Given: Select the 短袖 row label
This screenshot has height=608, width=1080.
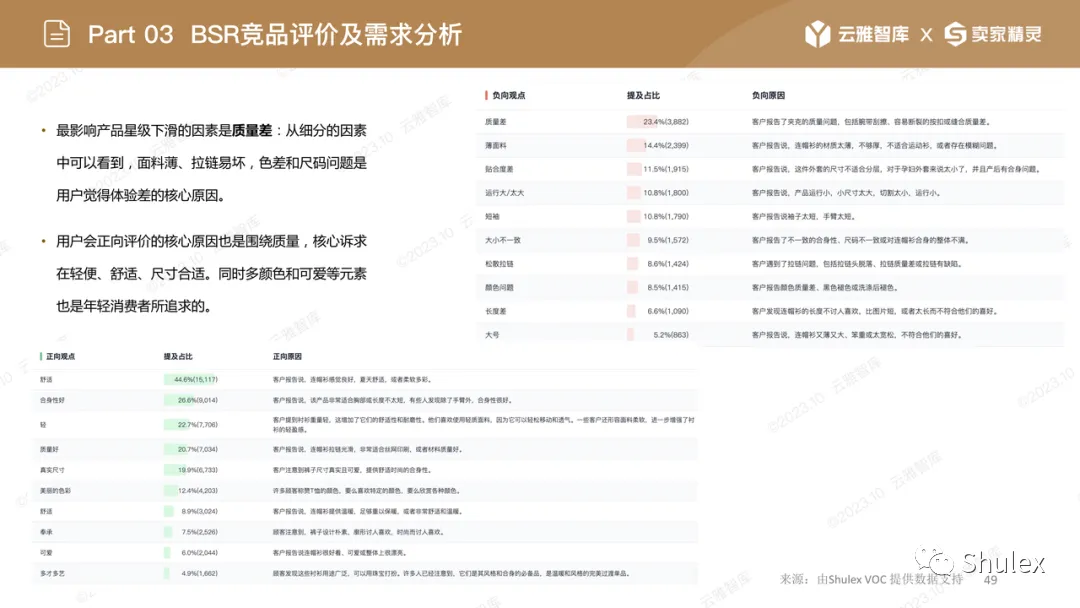Looking at the screenshot, I should (x=492, y=216).
